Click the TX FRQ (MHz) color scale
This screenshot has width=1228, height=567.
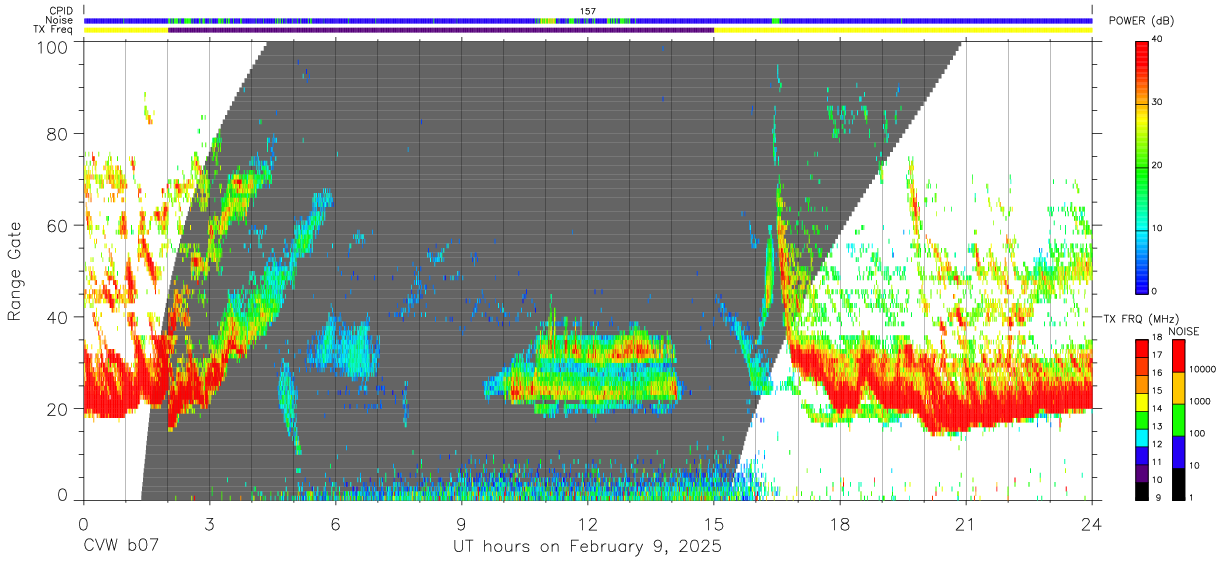pos(1142,419)
